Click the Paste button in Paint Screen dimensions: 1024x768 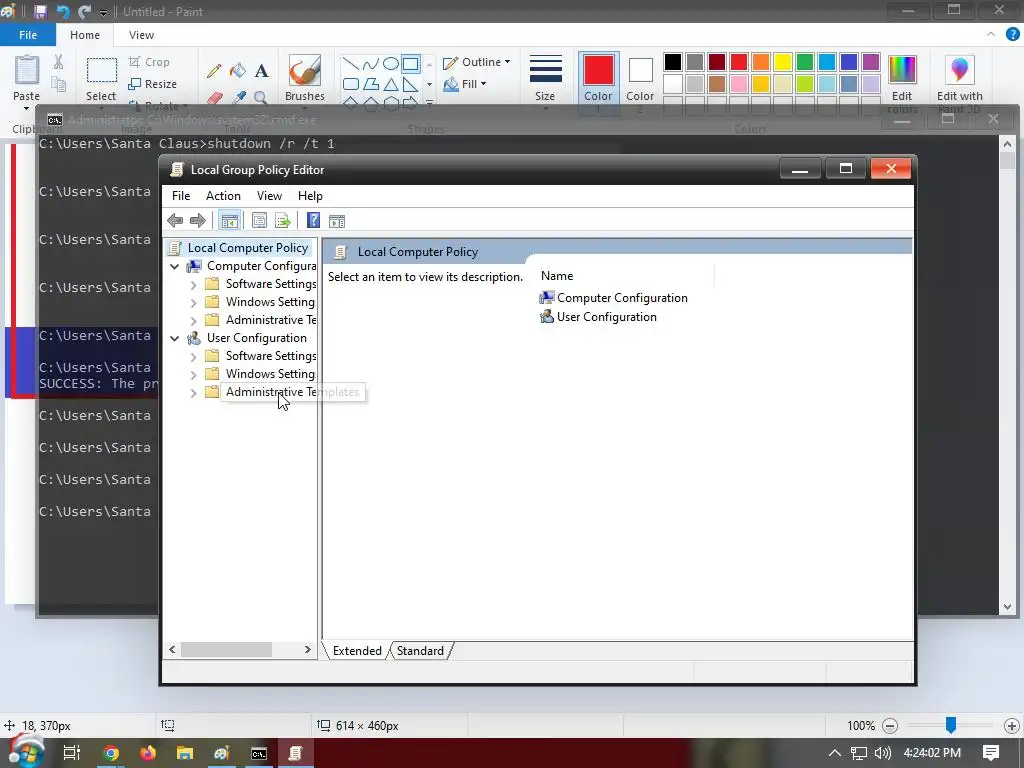(27, 78)
